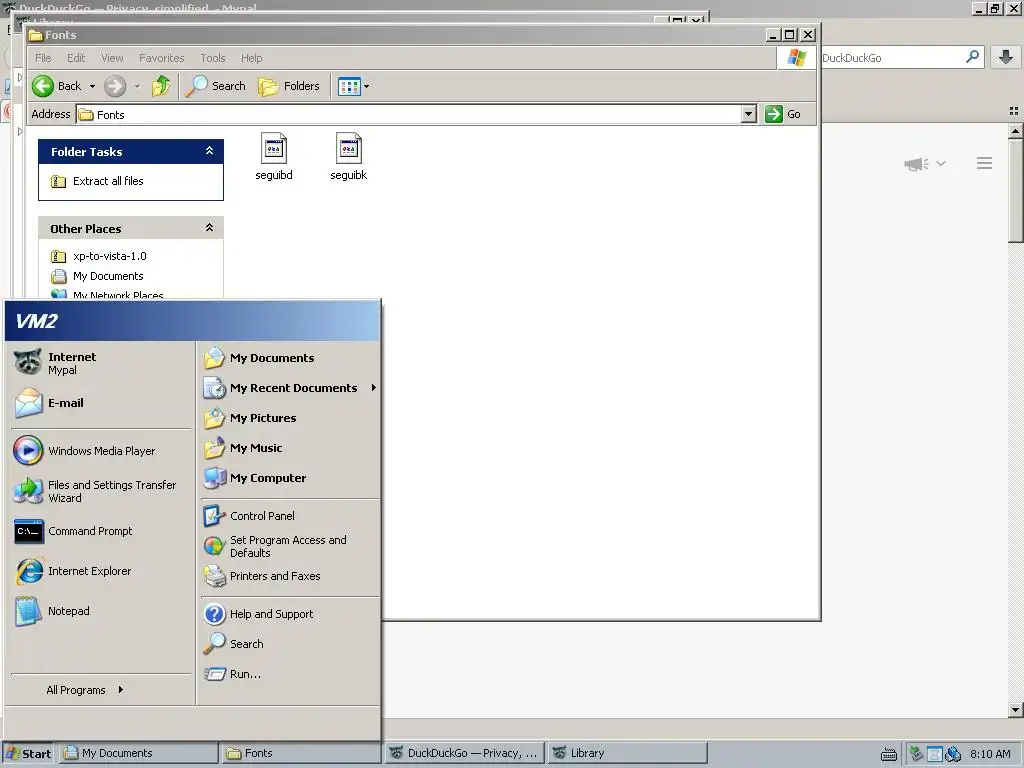Click the Go button
1024x768 pixels.
coord(783,114)
